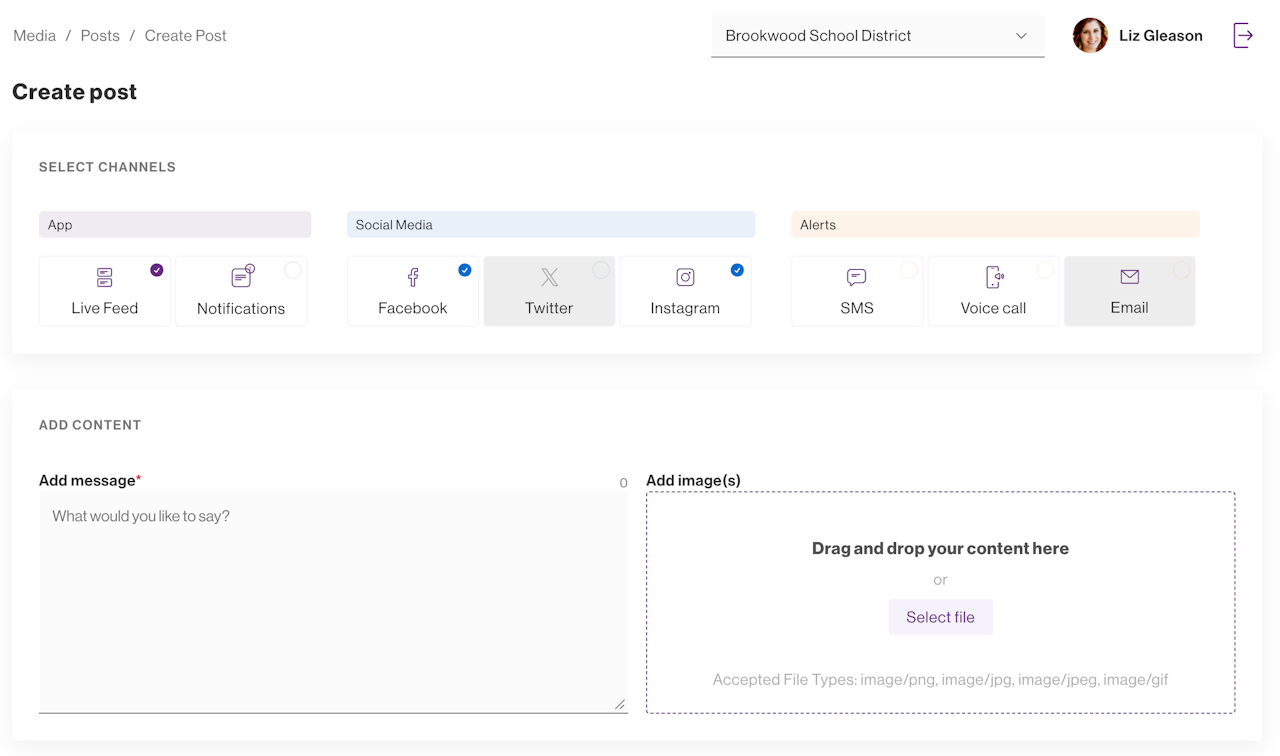
Task: Uncheck the Instagram channel checkbox
Action: tap(737, 270)
